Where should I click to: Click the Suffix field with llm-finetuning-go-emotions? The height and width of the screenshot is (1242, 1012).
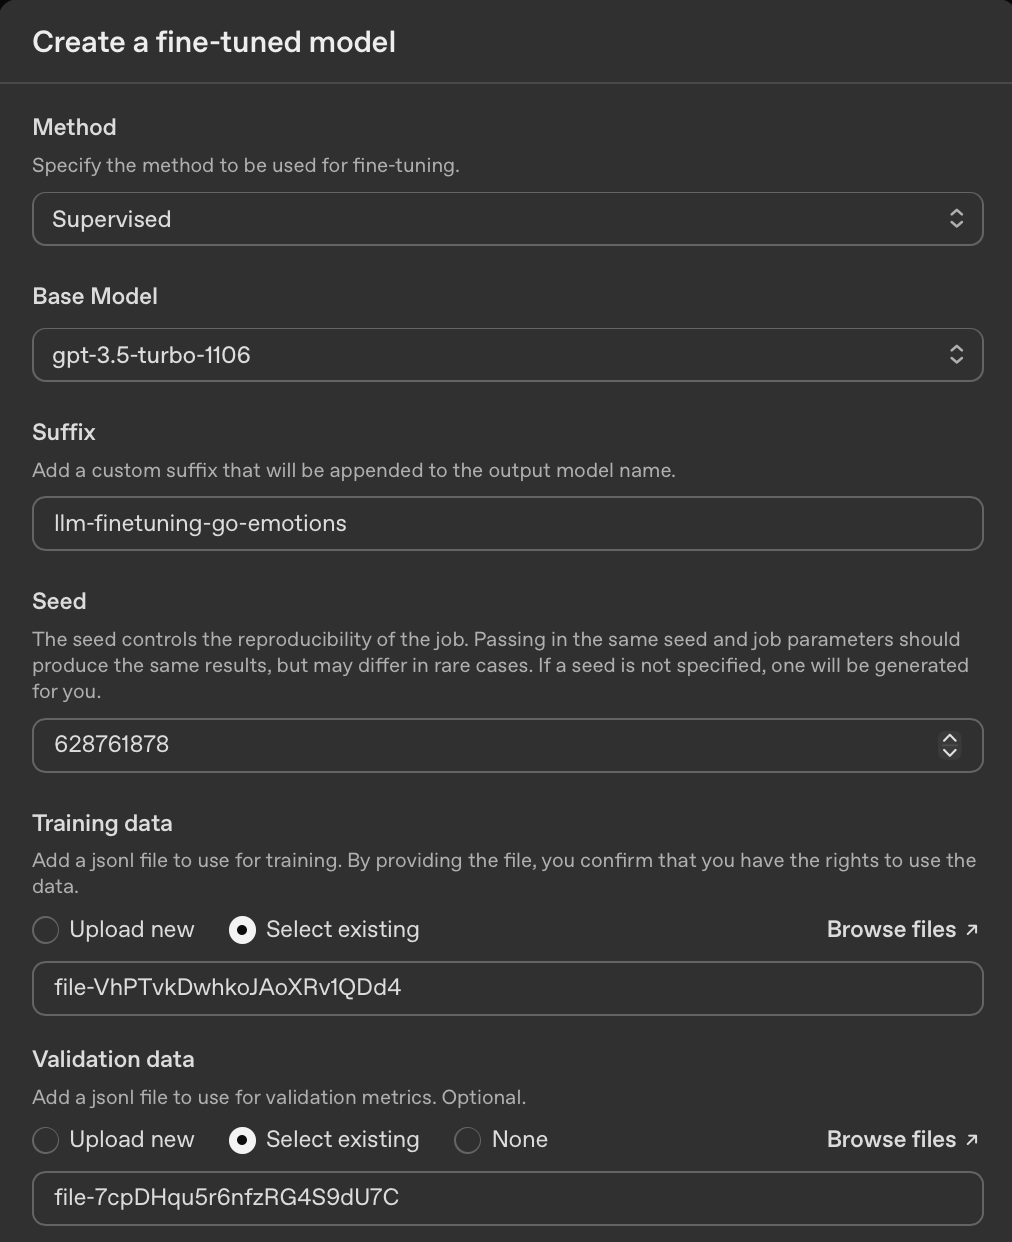click(507, 524)
